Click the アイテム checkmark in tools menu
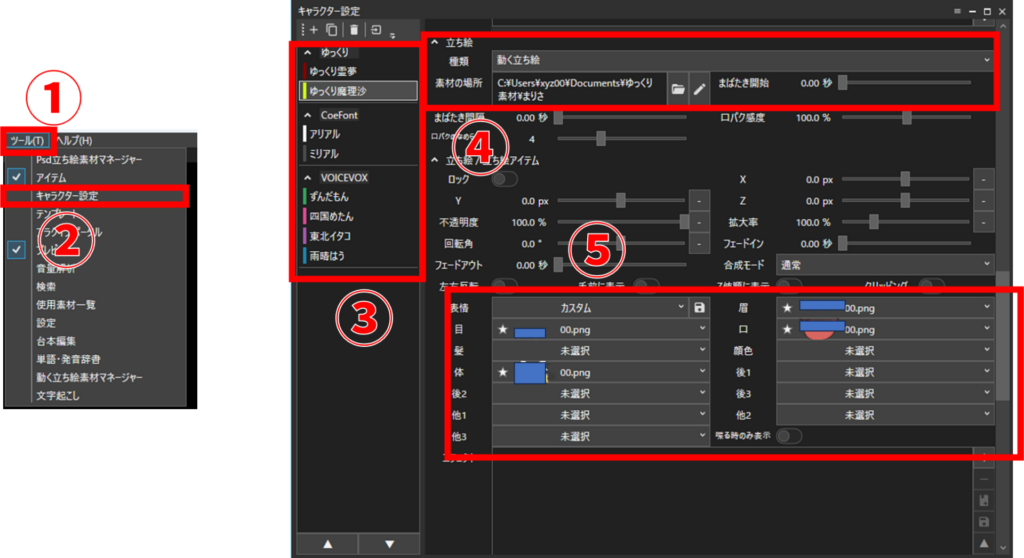This screenshot has height=558, width=1024. pyautogui.click(x=17, y=177)
